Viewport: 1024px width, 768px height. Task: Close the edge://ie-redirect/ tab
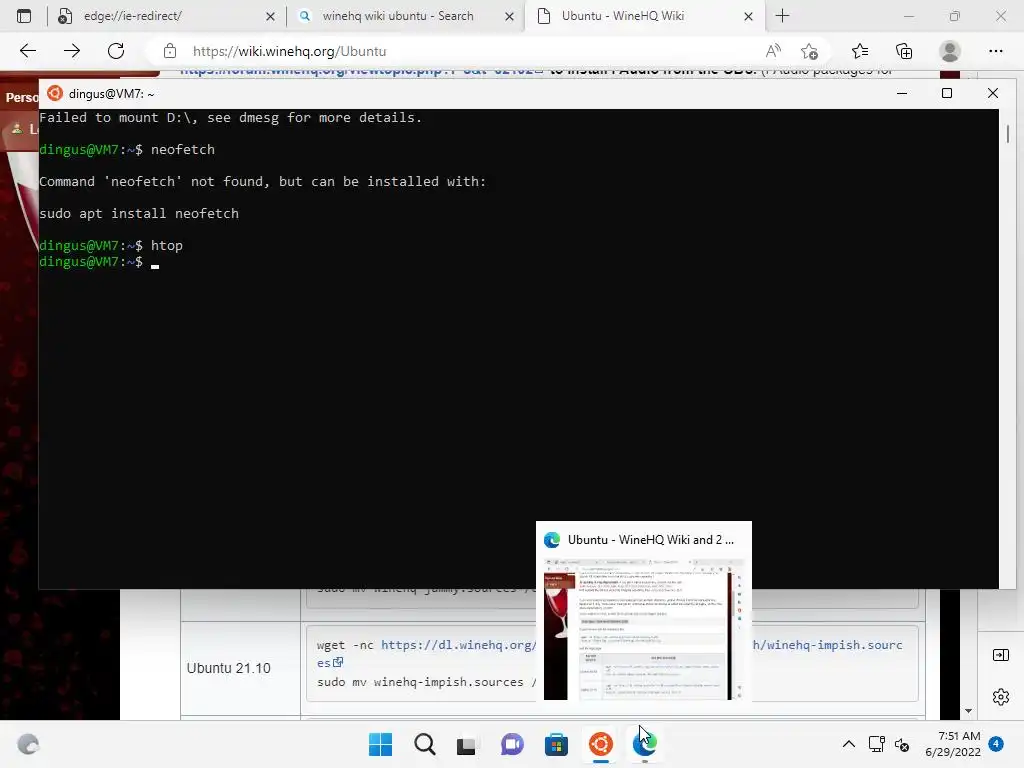click(x=270, y=16)
